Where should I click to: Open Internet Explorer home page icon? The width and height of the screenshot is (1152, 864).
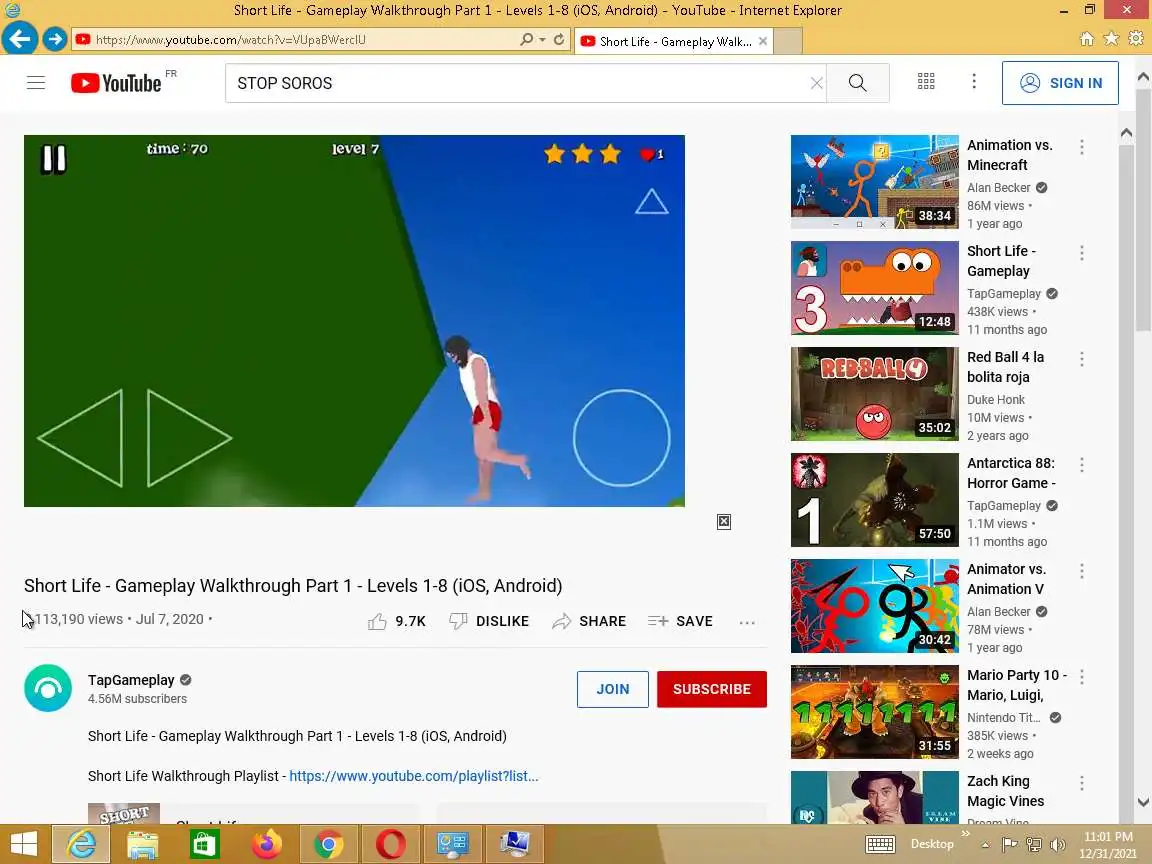pos(1086,39)
